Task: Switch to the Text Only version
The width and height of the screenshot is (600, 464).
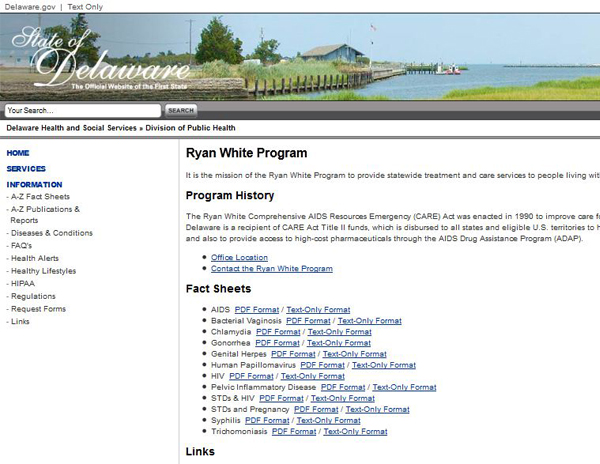Action: click(x=85, y=7)
